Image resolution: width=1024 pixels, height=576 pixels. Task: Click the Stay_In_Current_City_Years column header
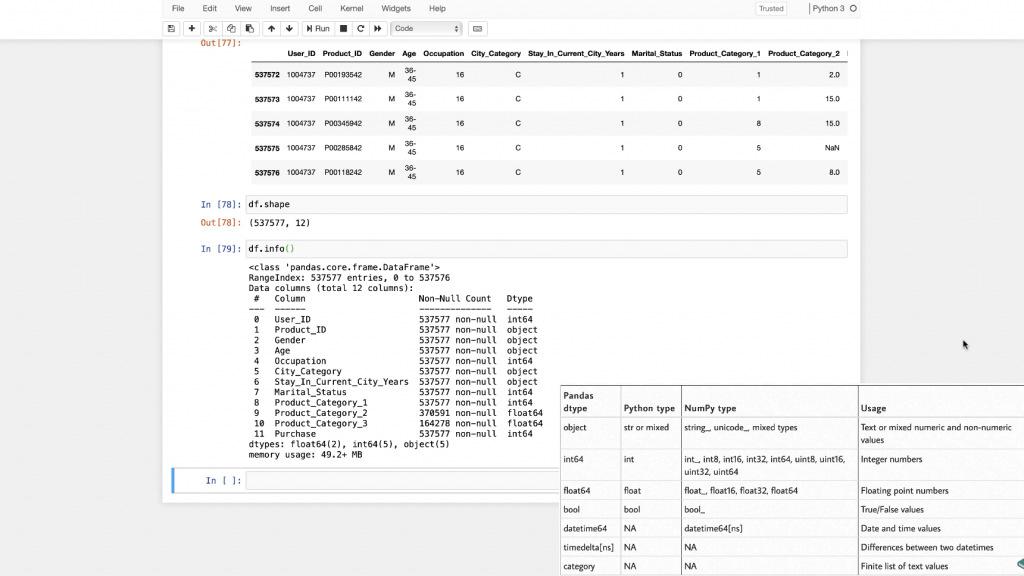click(x=576, y=54)
